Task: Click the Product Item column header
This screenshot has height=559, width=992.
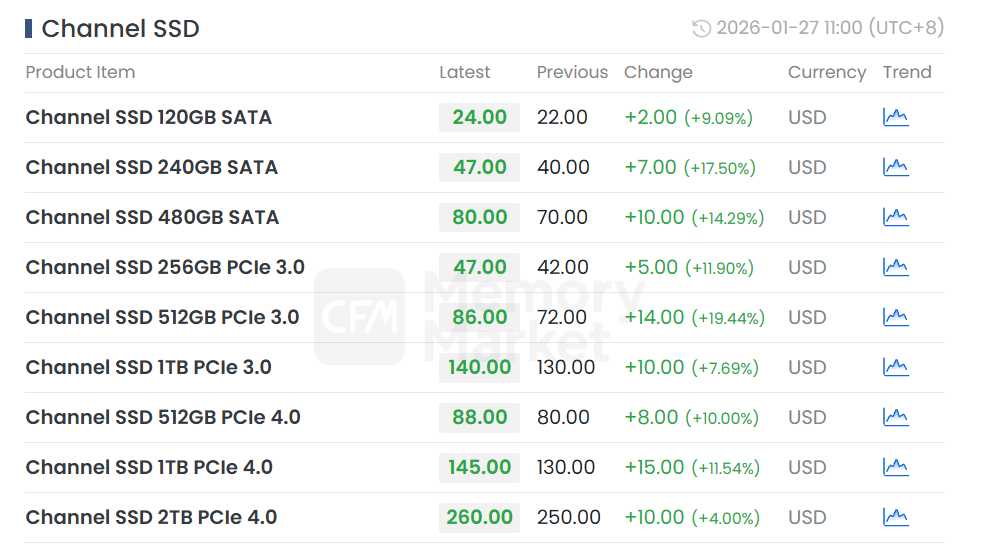Action: coord(80,72)
